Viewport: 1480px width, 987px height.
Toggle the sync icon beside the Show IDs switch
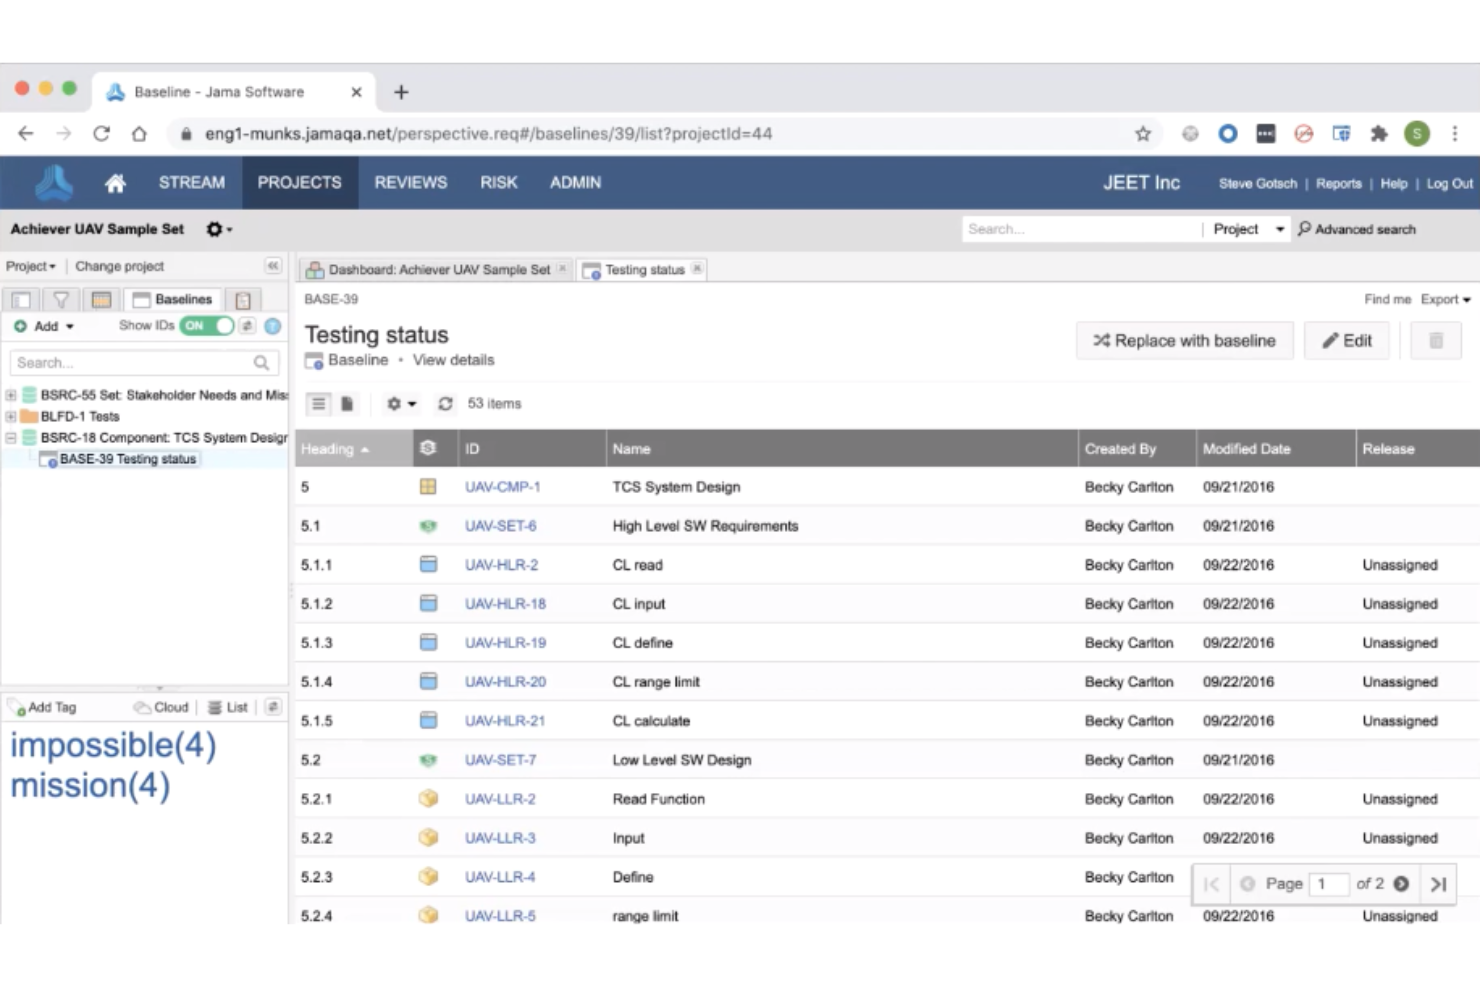246,325
